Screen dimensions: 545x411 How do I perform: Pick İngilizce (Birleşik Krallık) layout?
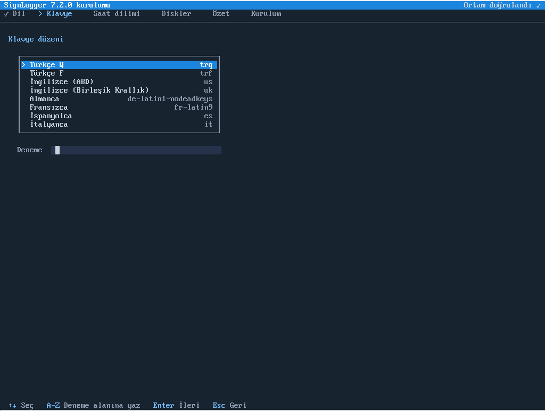pos(119,90)
